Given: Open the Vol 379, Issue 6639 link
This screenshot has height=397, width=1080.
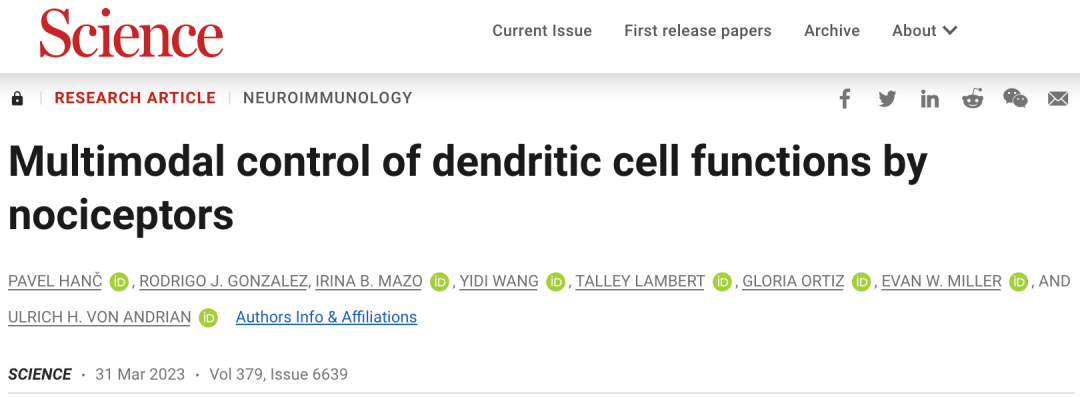Looking at the screenshot, I should [x=278, y=374].
